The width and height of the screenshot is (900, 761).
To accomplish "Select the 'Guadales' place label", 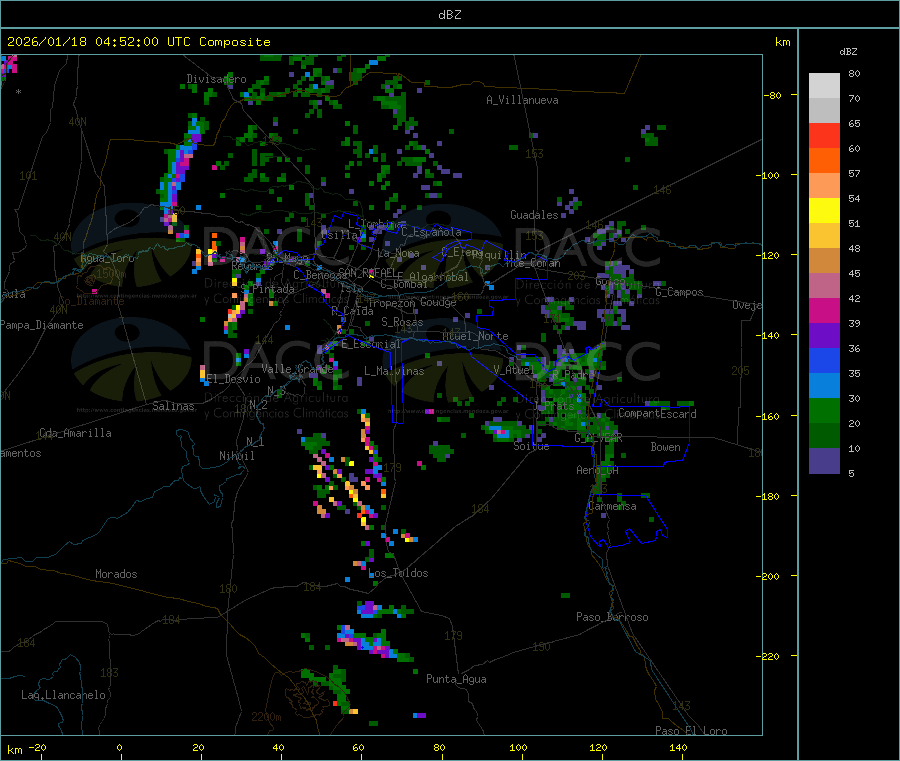I will pos(534,215).
